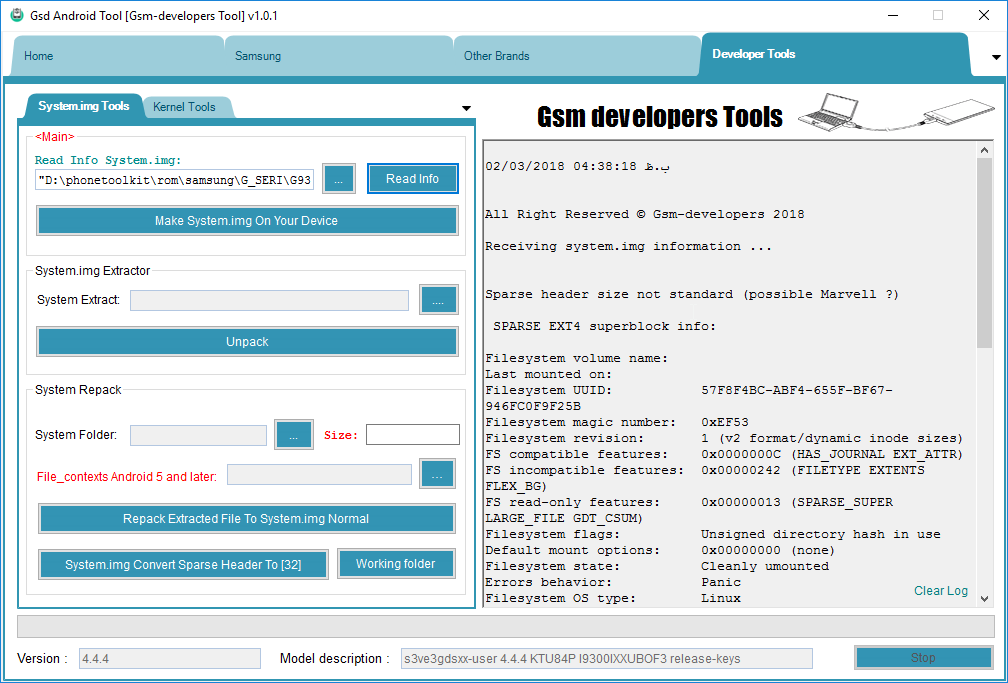The width and height of the screenshot is (1008, 683).
Task: Click the Version field showing 4.4.4
Action: point(170,659)
